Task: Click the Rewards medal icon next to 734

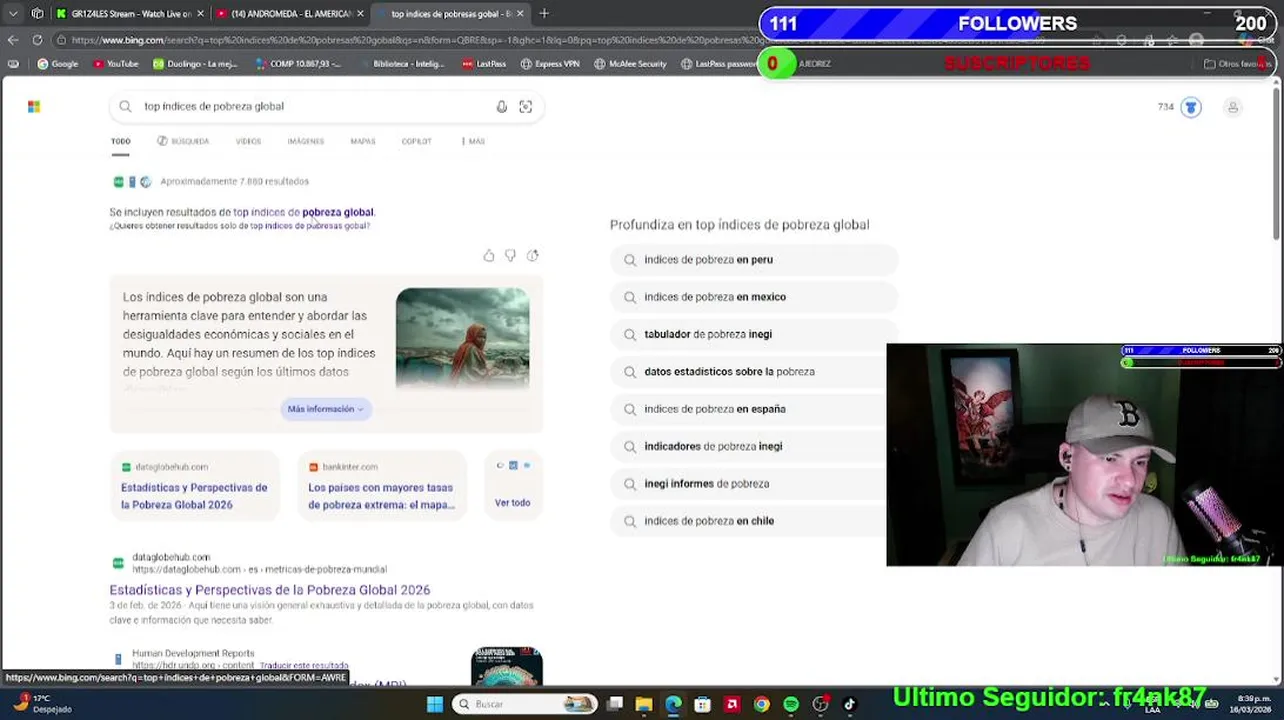Action: [x=1190, y=107]
